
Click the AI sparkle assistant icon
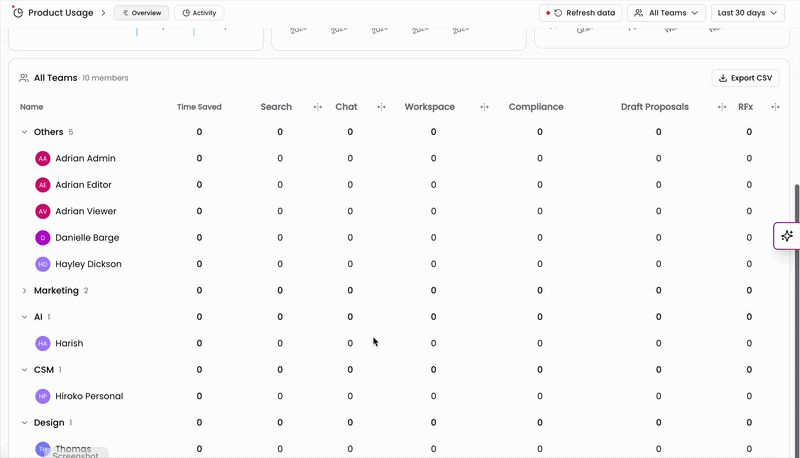[787, 236]
